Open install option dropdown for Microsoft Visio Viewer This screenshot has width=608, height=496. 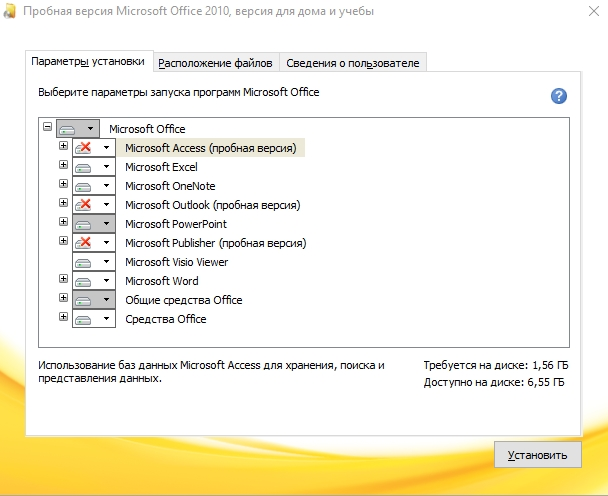94,261
